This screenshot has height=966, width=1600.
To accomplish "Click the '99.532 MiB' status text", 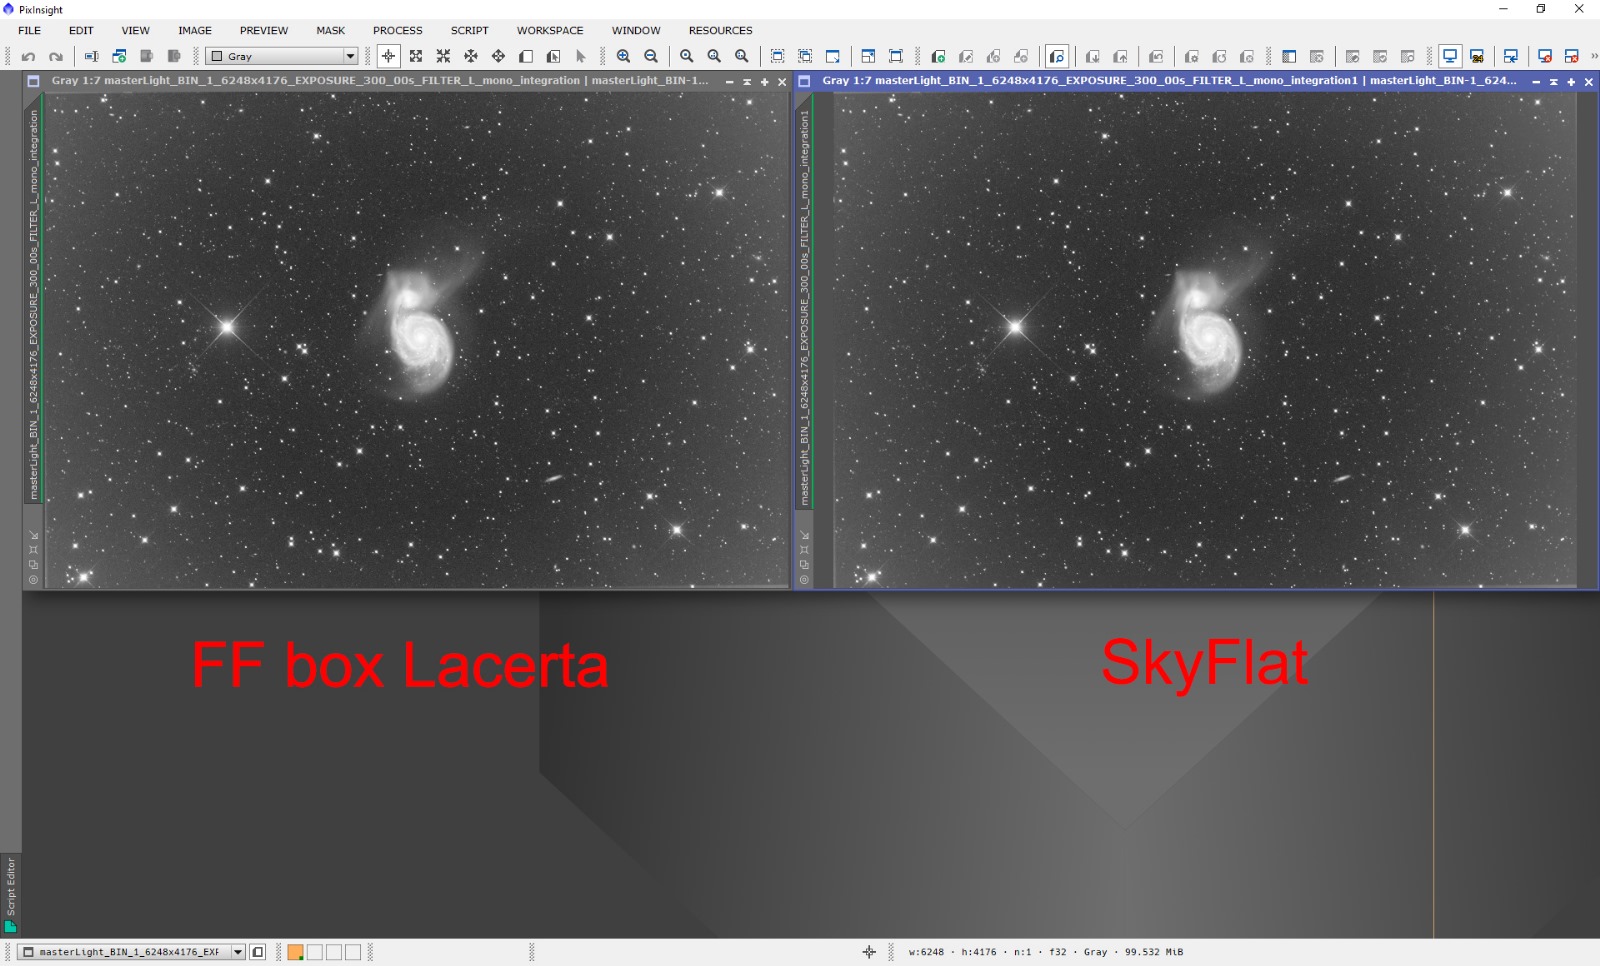I will coord(1154,952).
